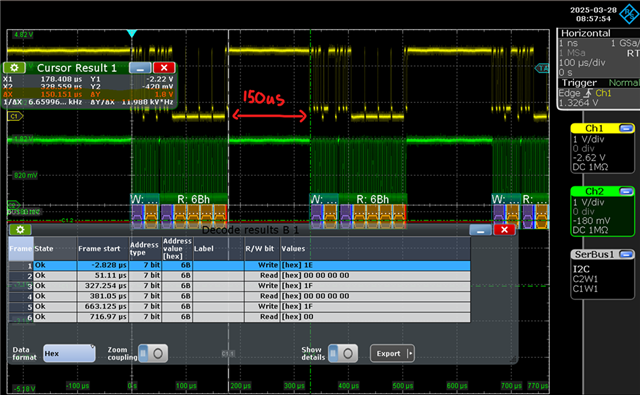Image resolution: width=640 pixels, height=395 pixels.
Task: Minimize the Ch2 signal icon
Action: point(626,191)
